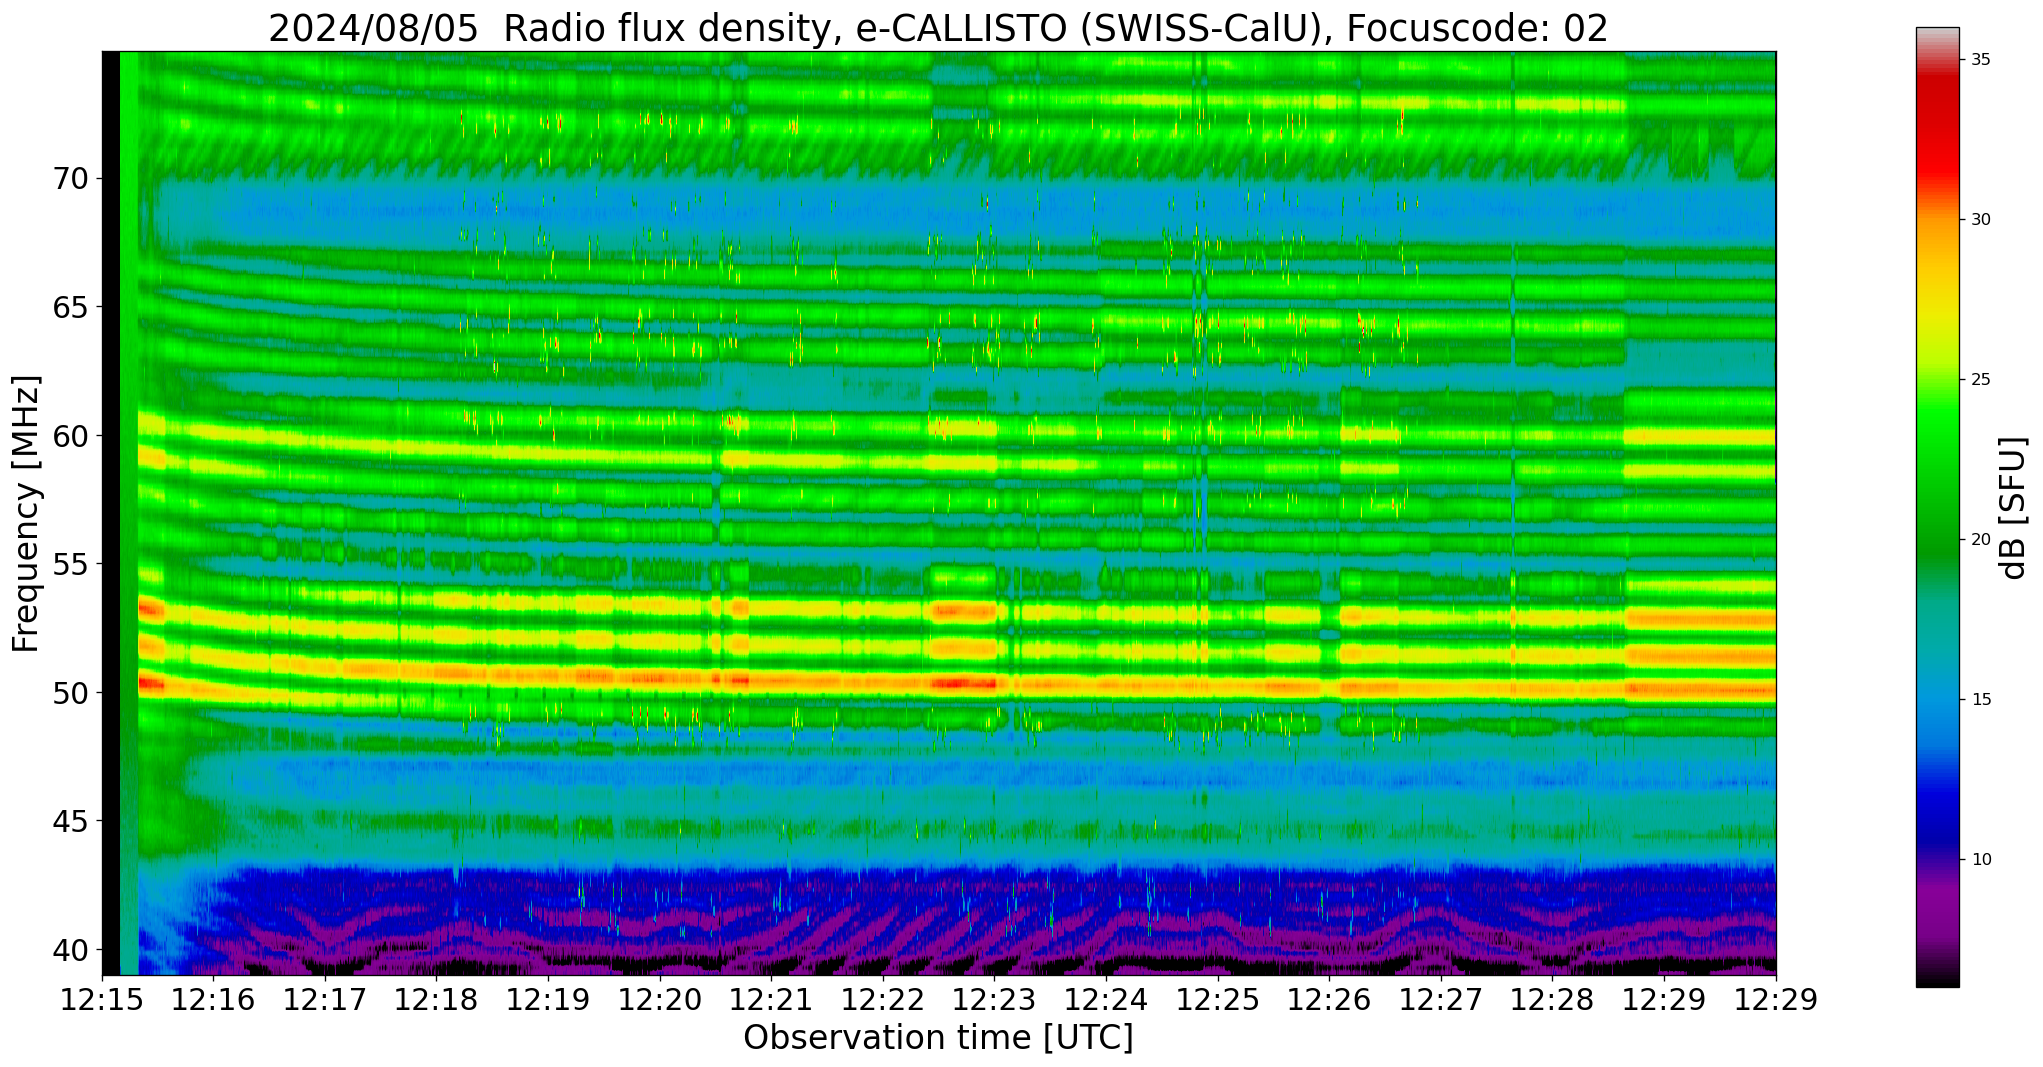Click the 12:16 time tick label
2043x1067 pixels.
click(x=214, y=1000)
